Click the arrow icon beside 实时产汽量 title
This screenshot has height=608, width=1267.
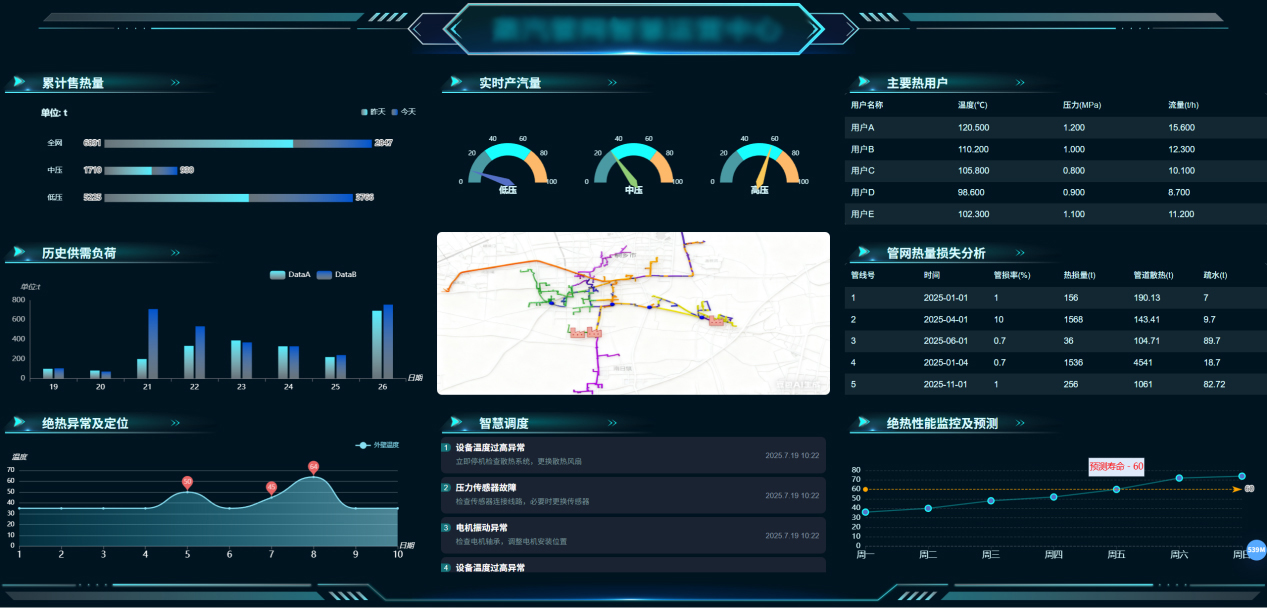[x=457, y=83]
